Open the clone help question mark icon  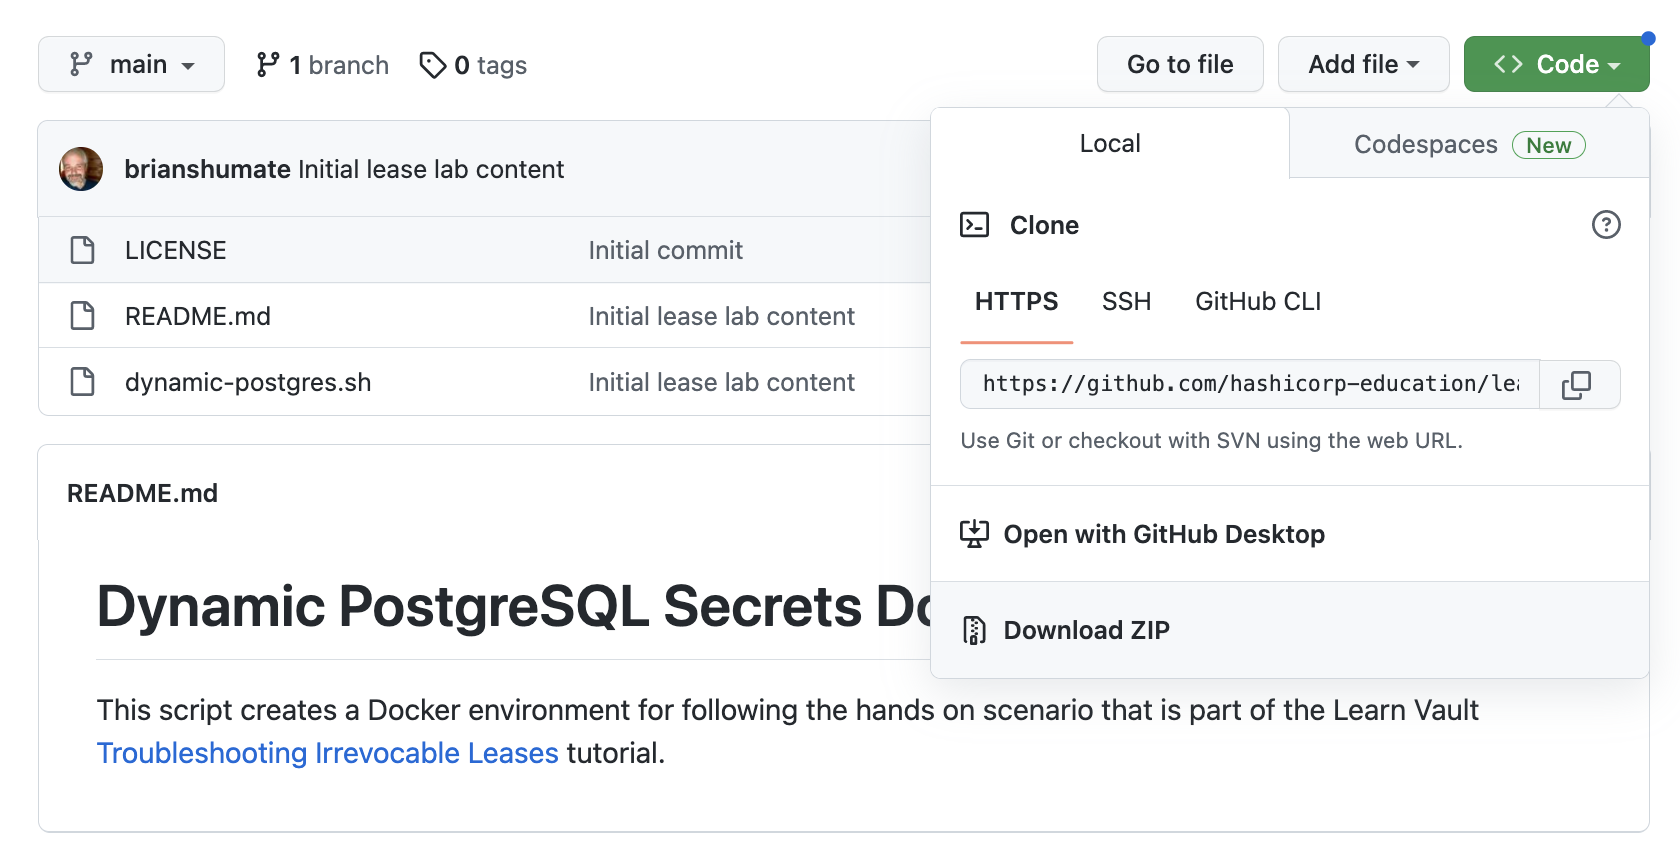(1606, 225)
